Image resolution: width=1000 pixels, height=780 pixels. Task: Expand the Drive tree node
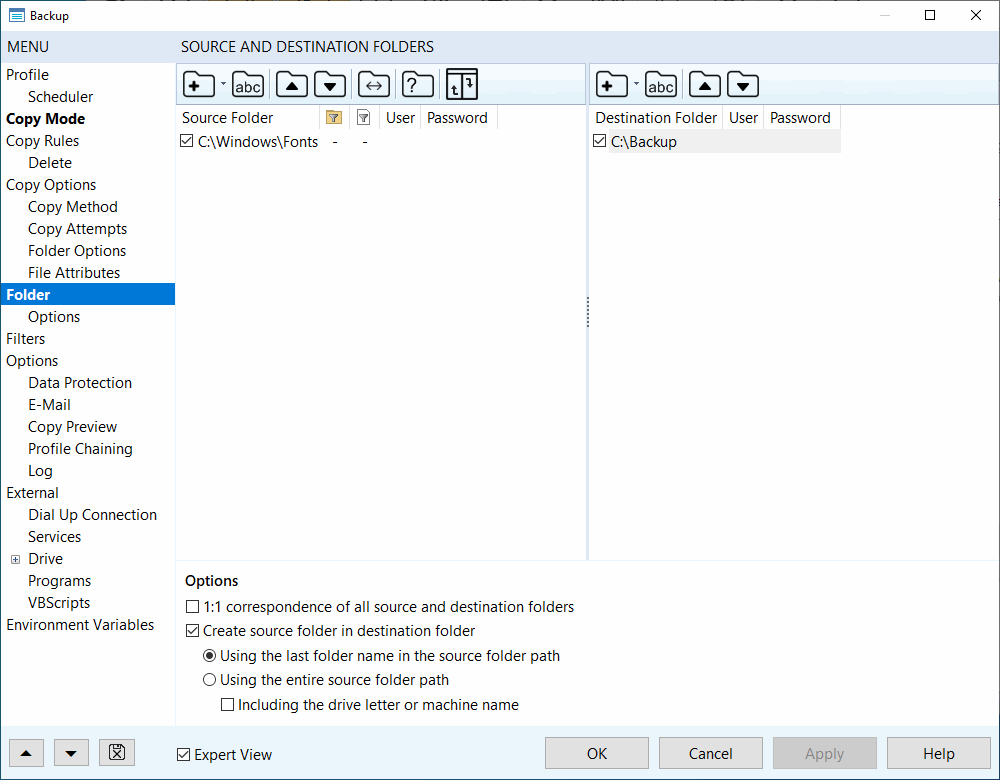pyautogui.click(x=15, y=559)
